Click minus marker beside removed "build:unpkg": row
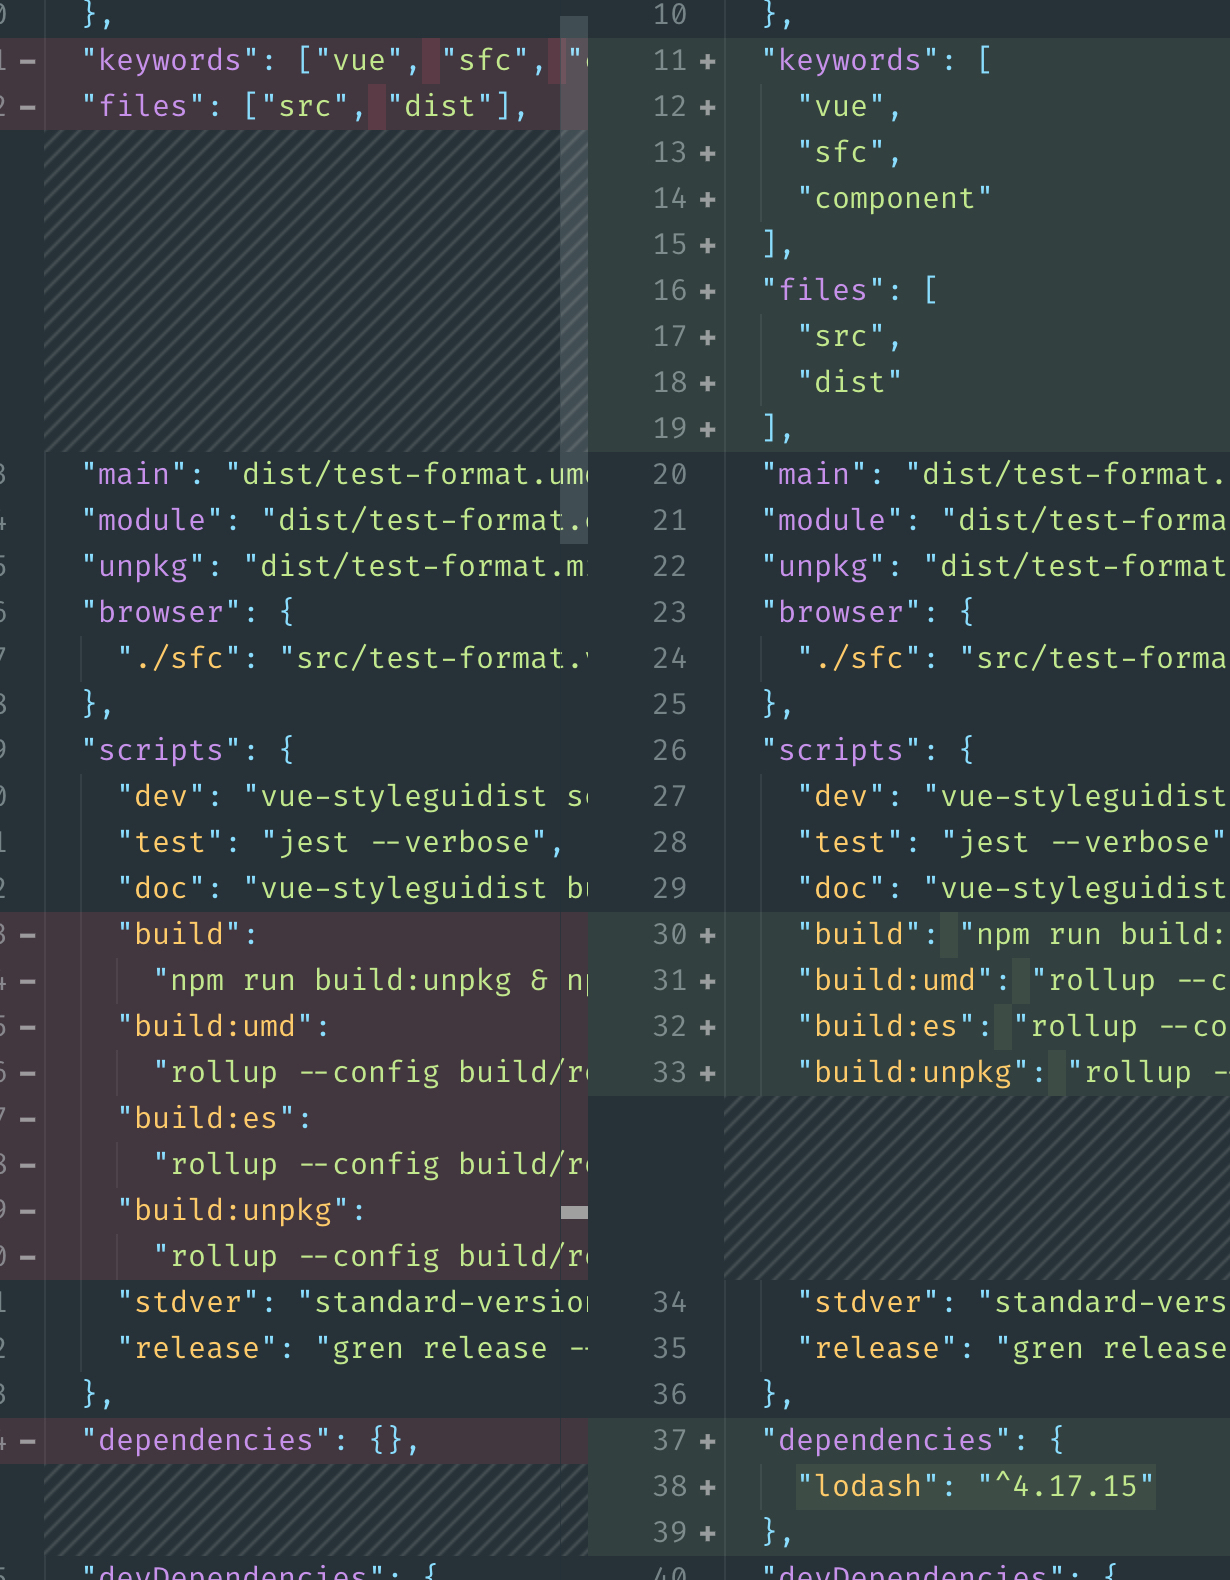This screenshot has height=1580, width=1230. (x=28, y=1211)
